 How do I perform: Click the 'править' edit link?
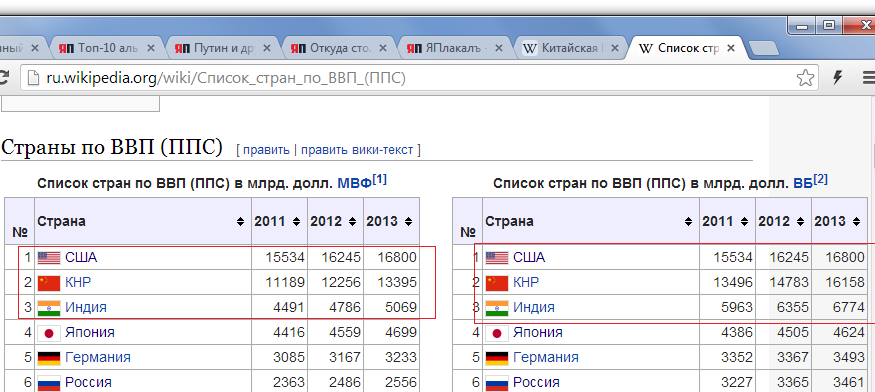(266, 150)
